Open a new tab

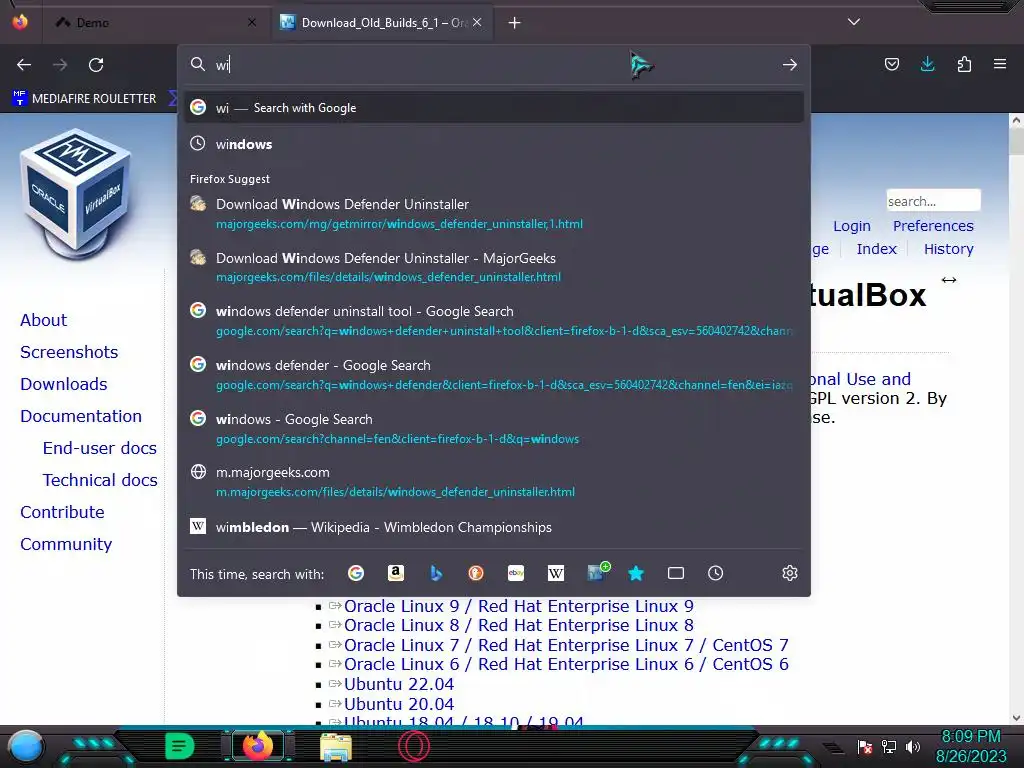515,23
